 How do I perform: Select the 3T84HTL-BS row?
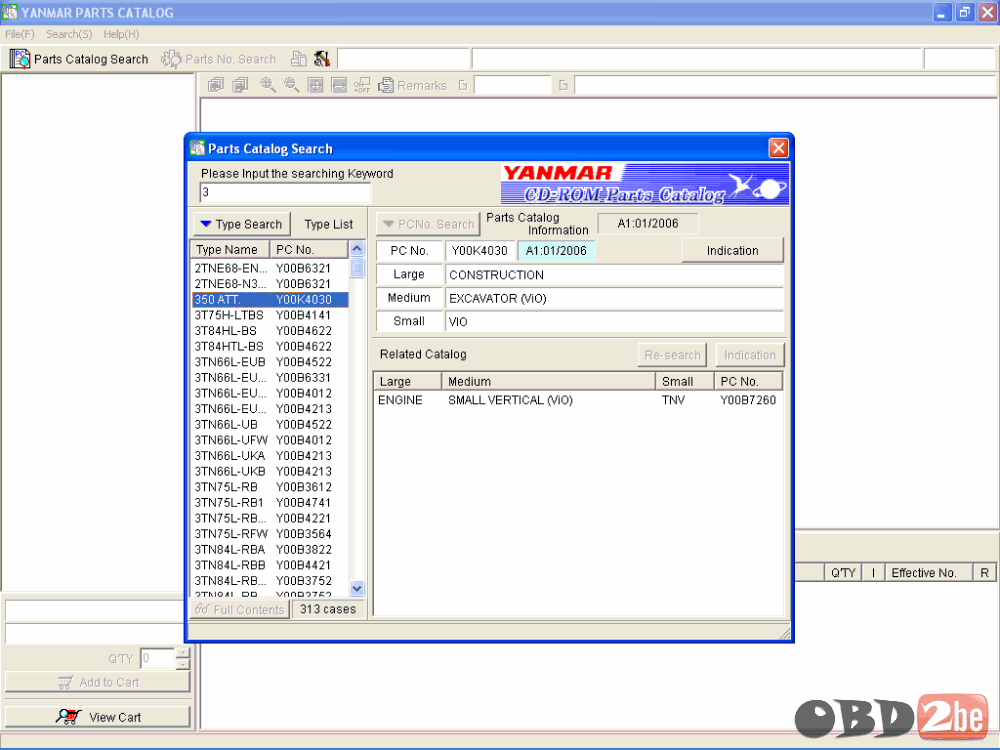[x=270, y=346]
